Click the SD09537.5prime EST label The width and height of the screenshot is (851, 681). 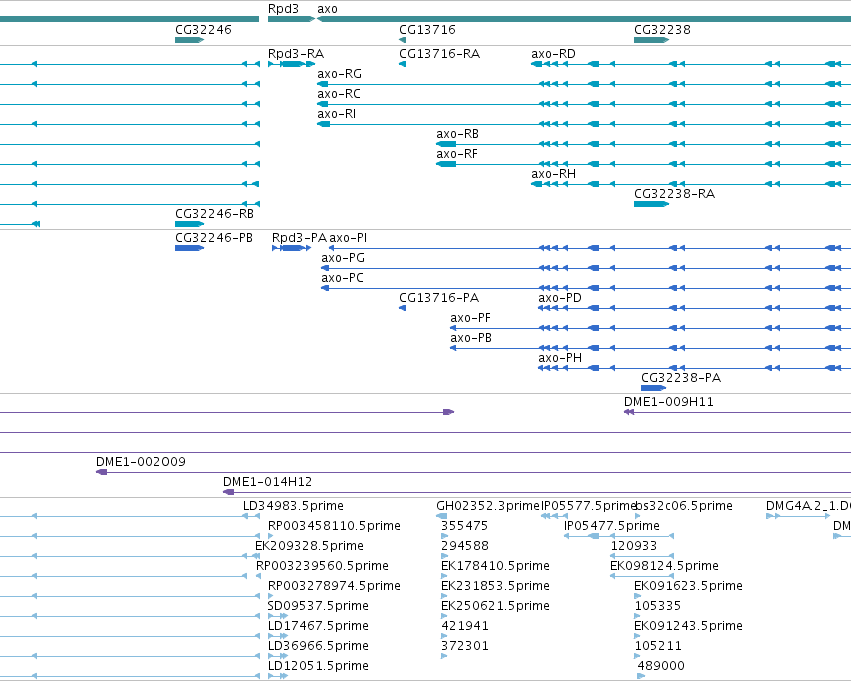point(317,606)
